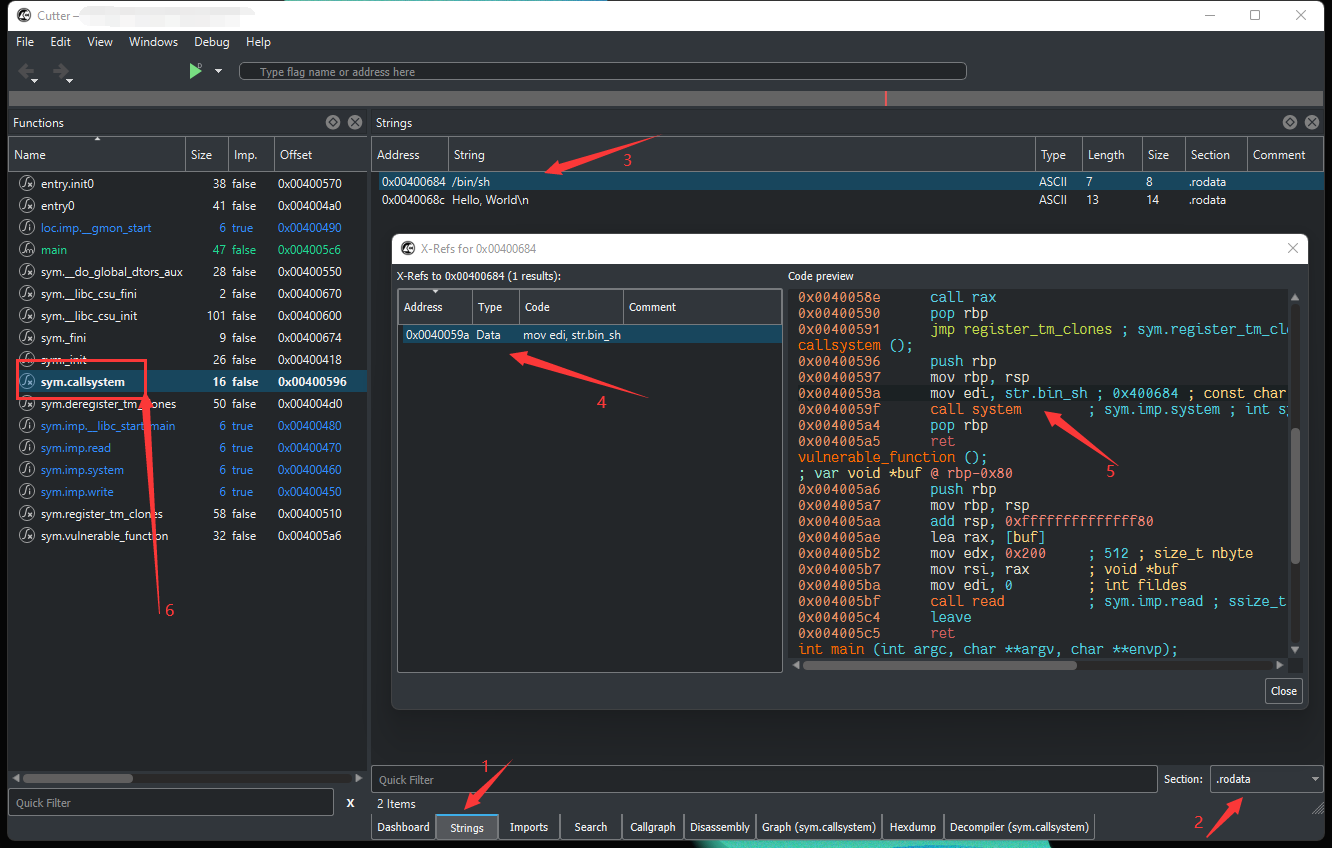Viewport: 1332px width, 848px height.
Task: Select the 0x0040059a xref row
Action: (590, 335)
